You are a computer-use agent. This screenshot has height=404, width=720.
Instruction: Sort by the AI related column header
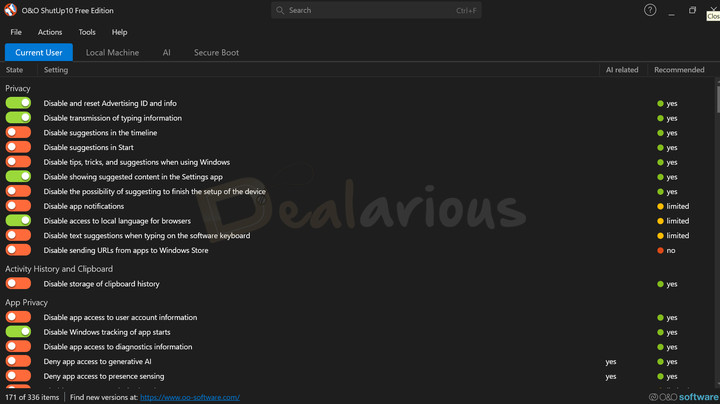(622, 70)
